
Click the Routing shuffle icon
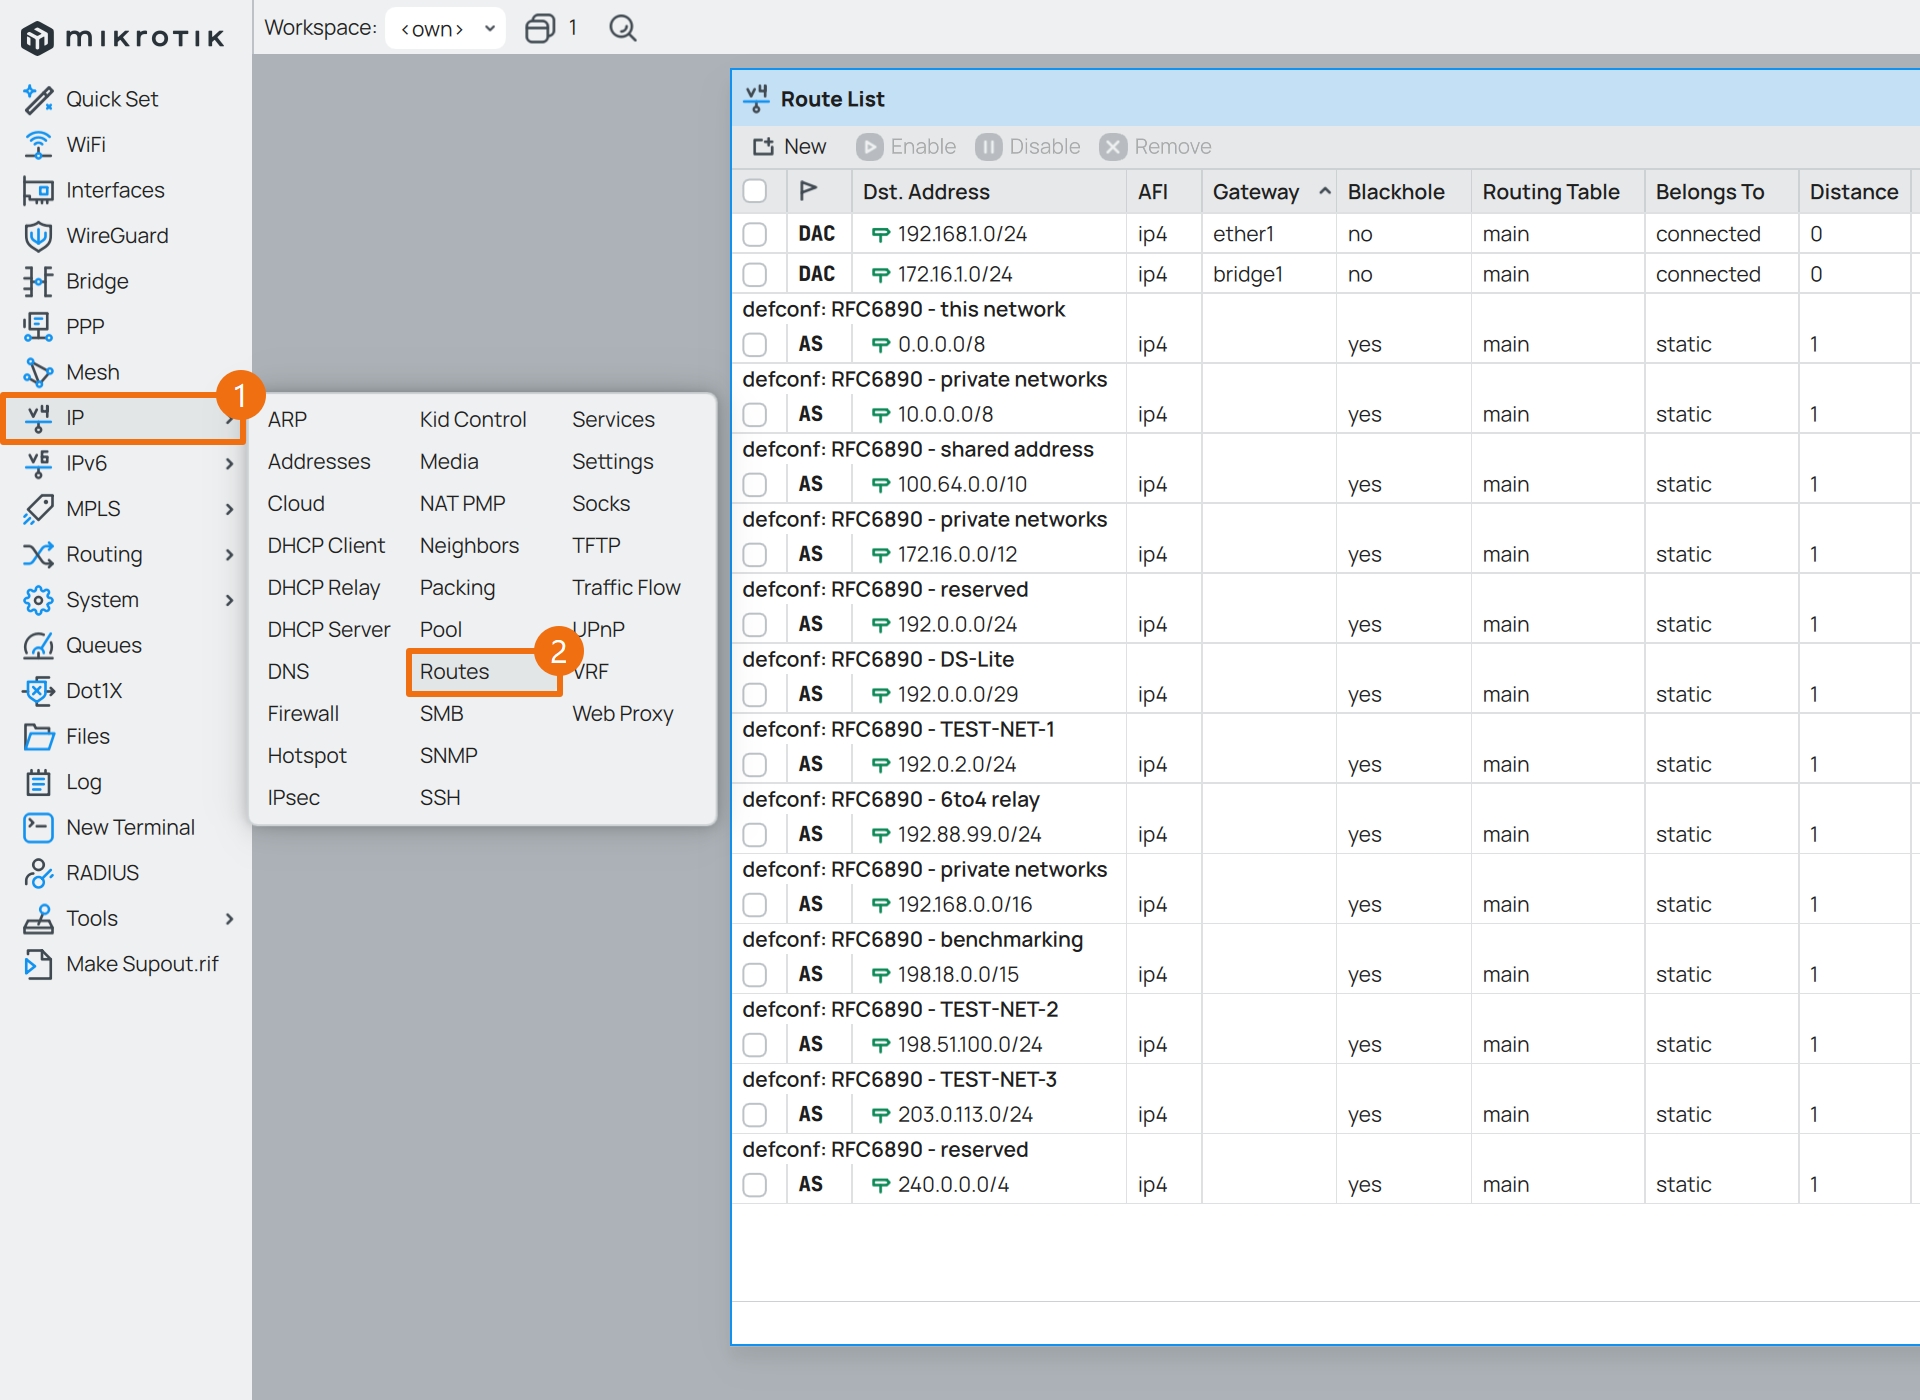[x=38, y=554]
